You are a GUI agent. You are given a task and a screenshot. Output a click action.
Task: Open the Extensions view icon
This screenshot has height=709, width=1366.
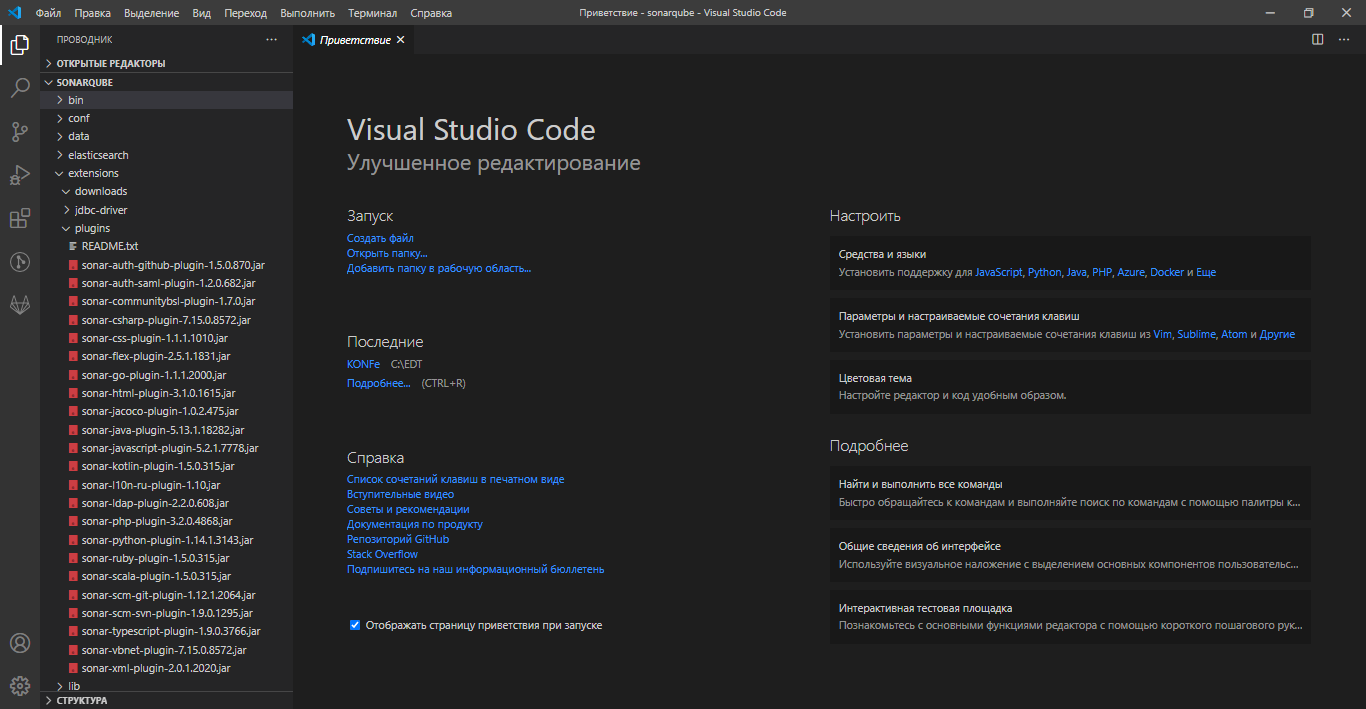coord(20,219)
